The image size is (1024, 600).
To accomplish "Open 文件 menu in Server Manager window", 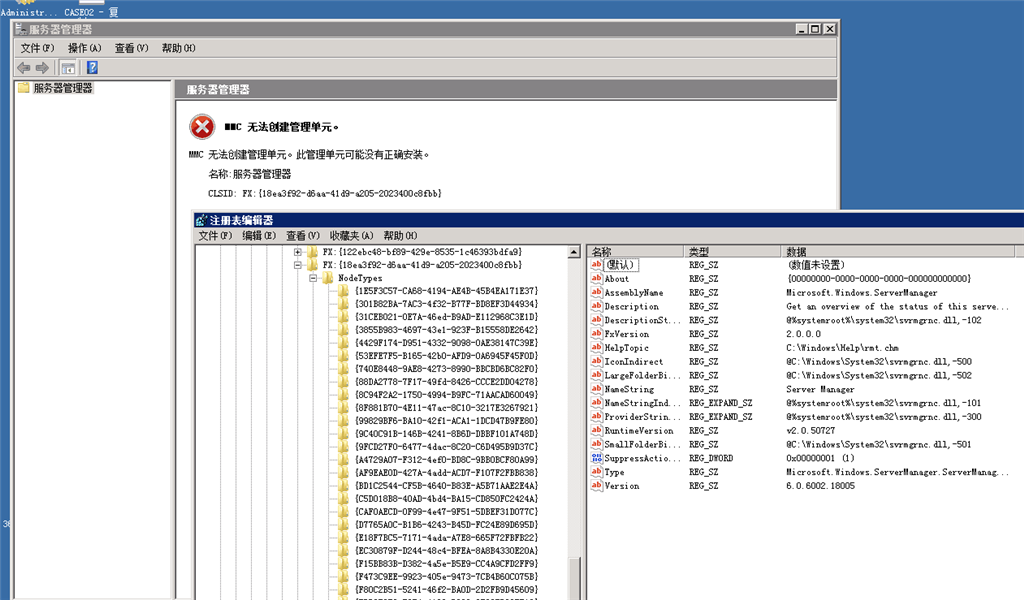I will [x=37, y=48].
